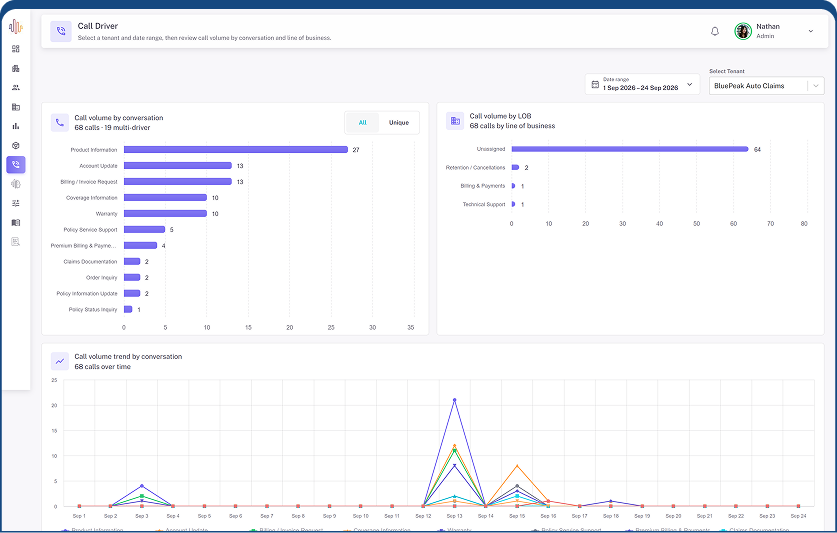Viewport: 837px width, 533px height.
Task: Select the active Call Driver phone icon in sidebar
Action: [15, 164]
